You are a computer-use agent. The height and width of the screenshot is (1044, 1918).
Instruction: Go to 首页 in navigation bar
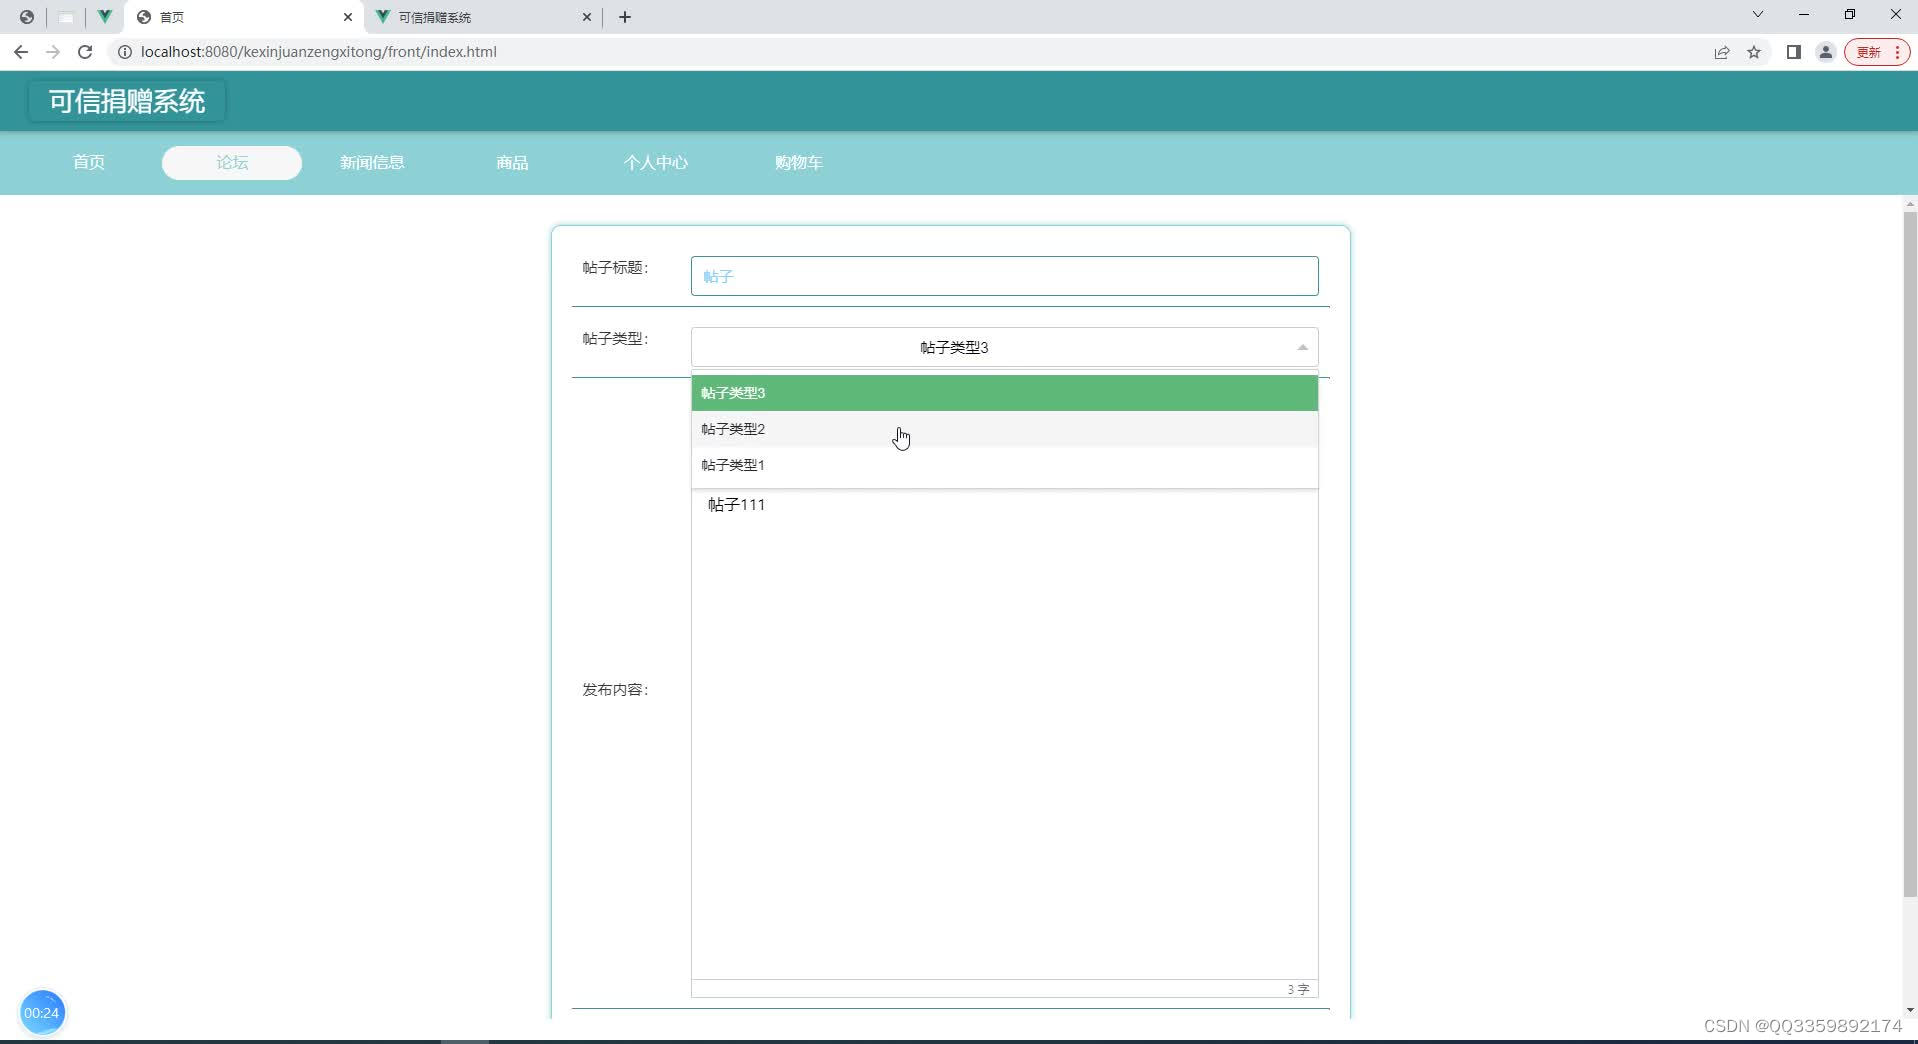(89, 162)
